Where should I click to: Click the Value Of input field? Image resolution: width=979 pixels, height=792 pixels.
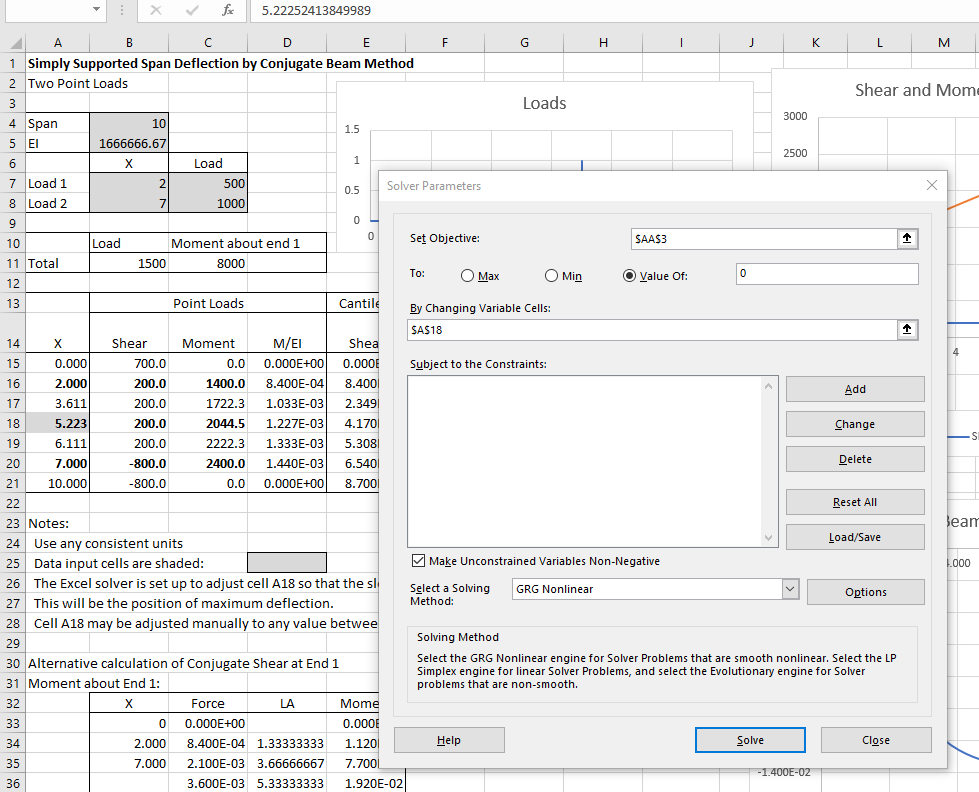click(827, 274)
